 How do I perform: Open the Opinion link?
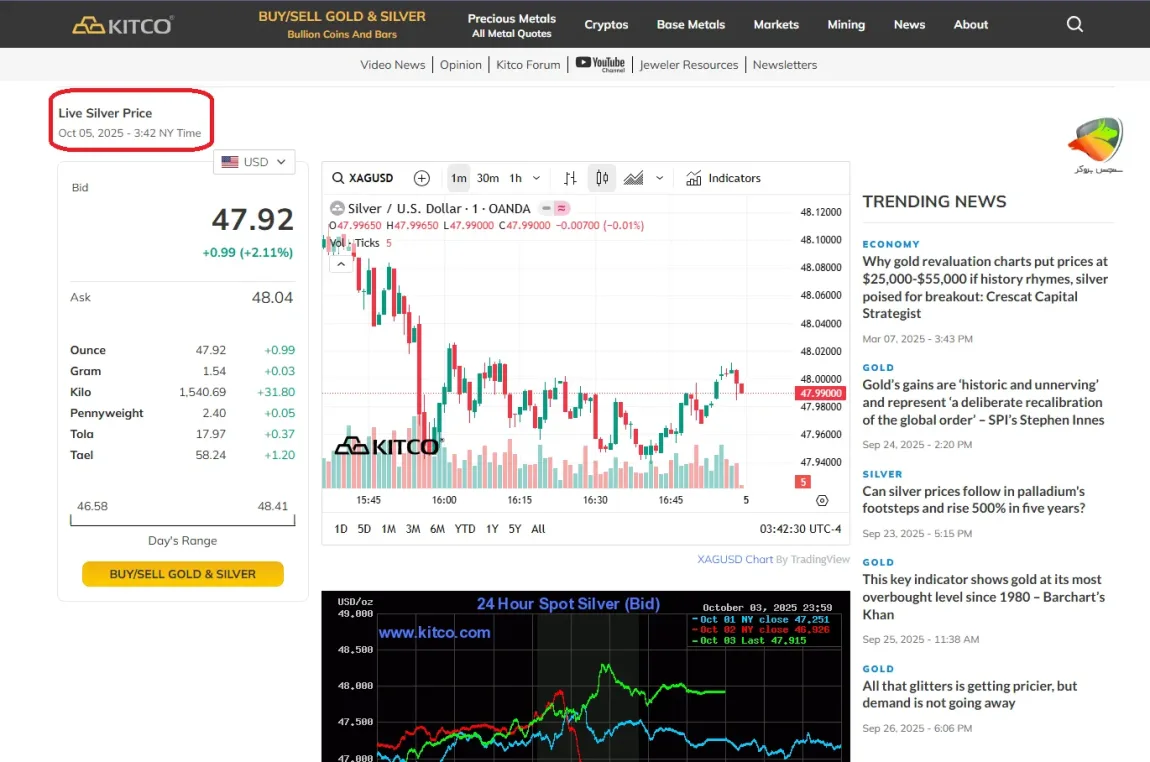[461, 65]
